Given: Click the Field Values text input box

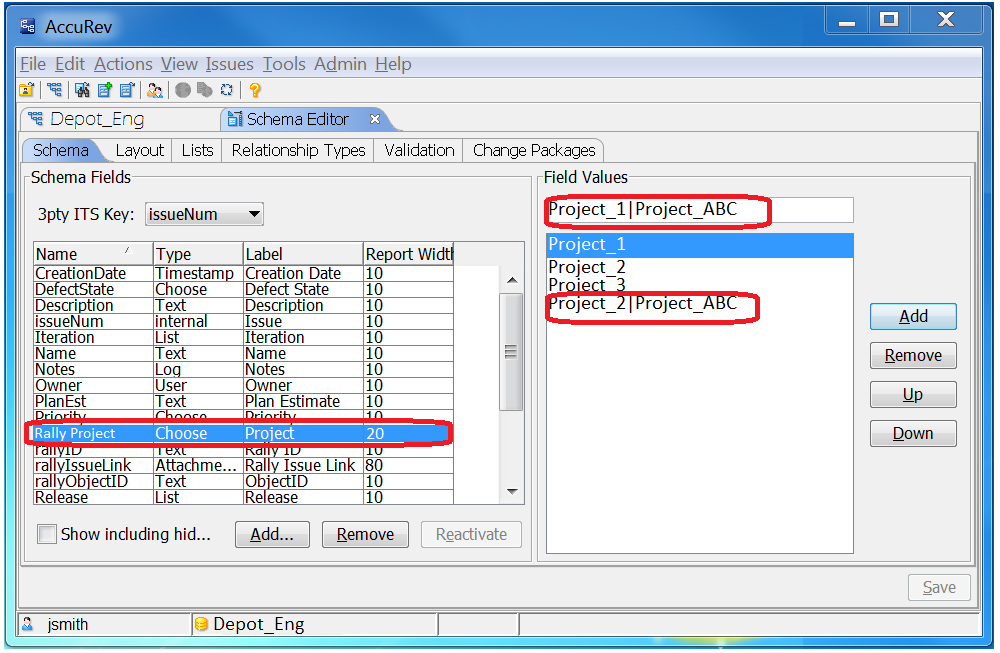Looking at the screenshot, I should (x=700, y=210).
